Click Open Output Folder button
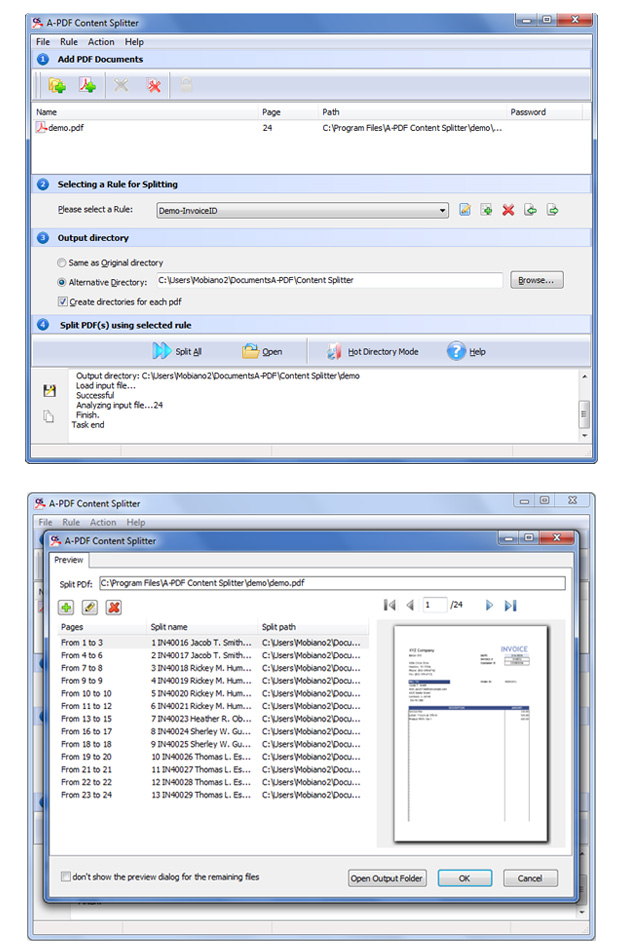 (387, 879)
